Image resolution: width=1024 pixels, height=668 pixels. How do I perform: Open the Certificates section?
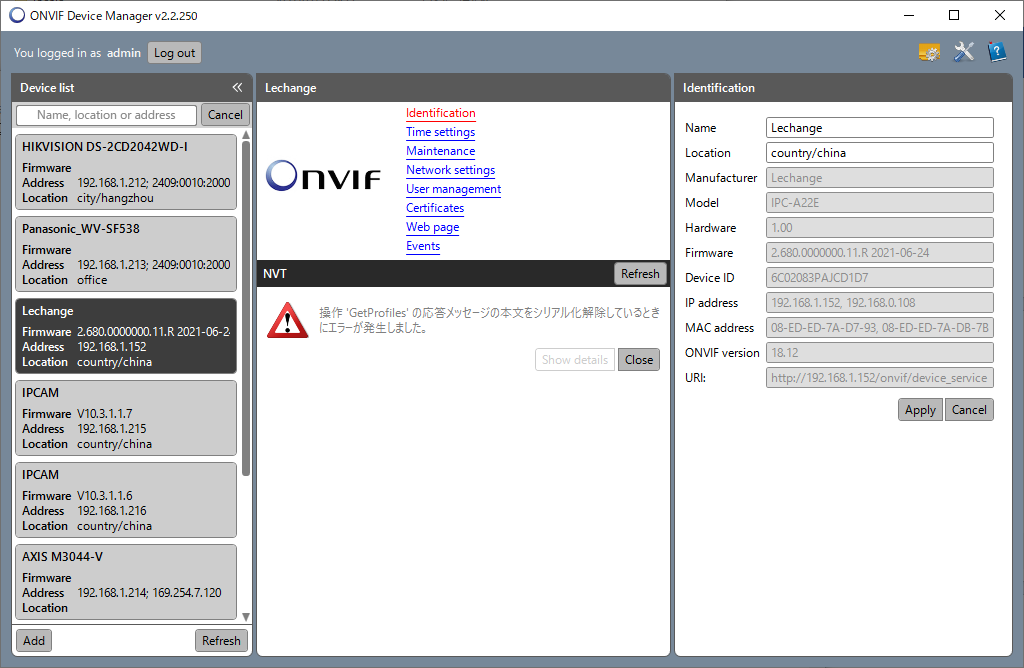point(435,208)
